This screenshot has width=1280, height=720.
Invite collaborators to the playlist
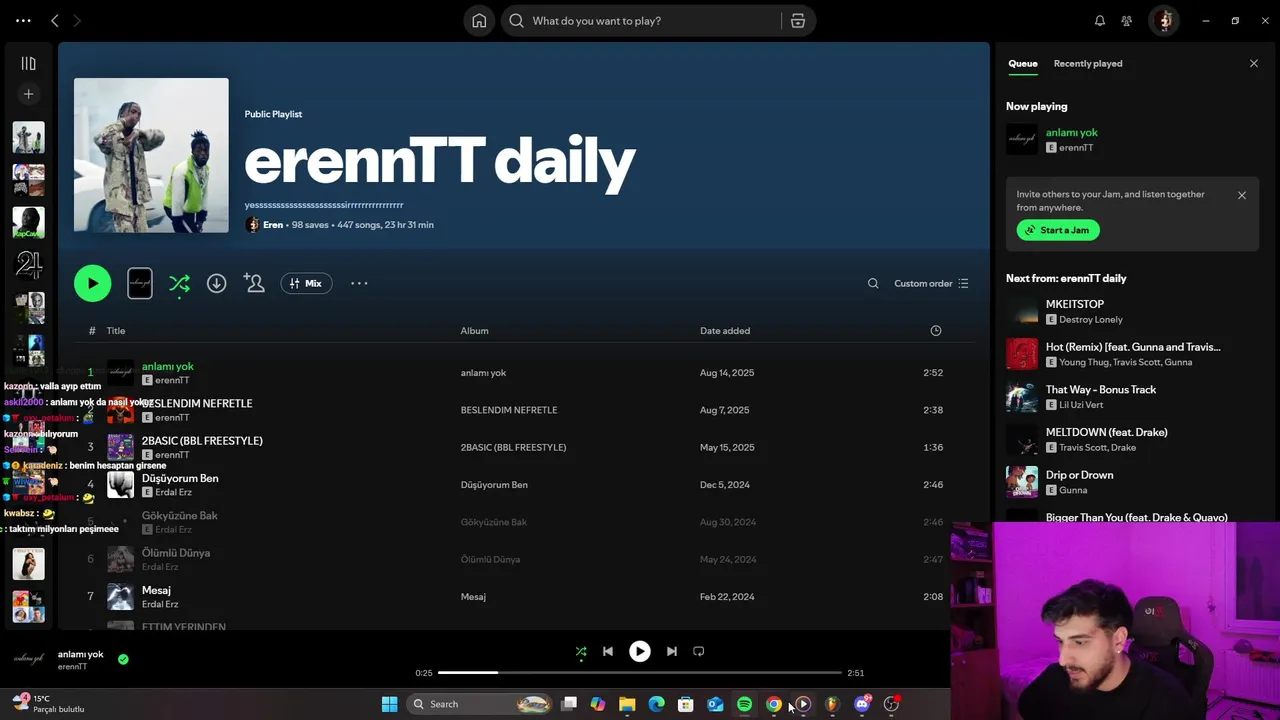(254, 283)
